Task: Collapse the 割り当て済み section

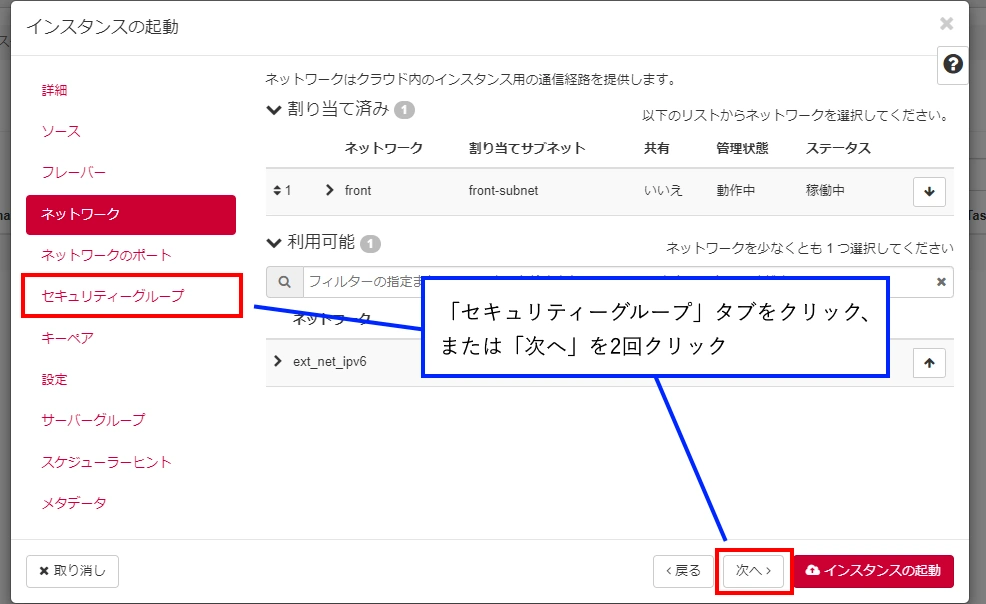Action: tap(274, 110)
